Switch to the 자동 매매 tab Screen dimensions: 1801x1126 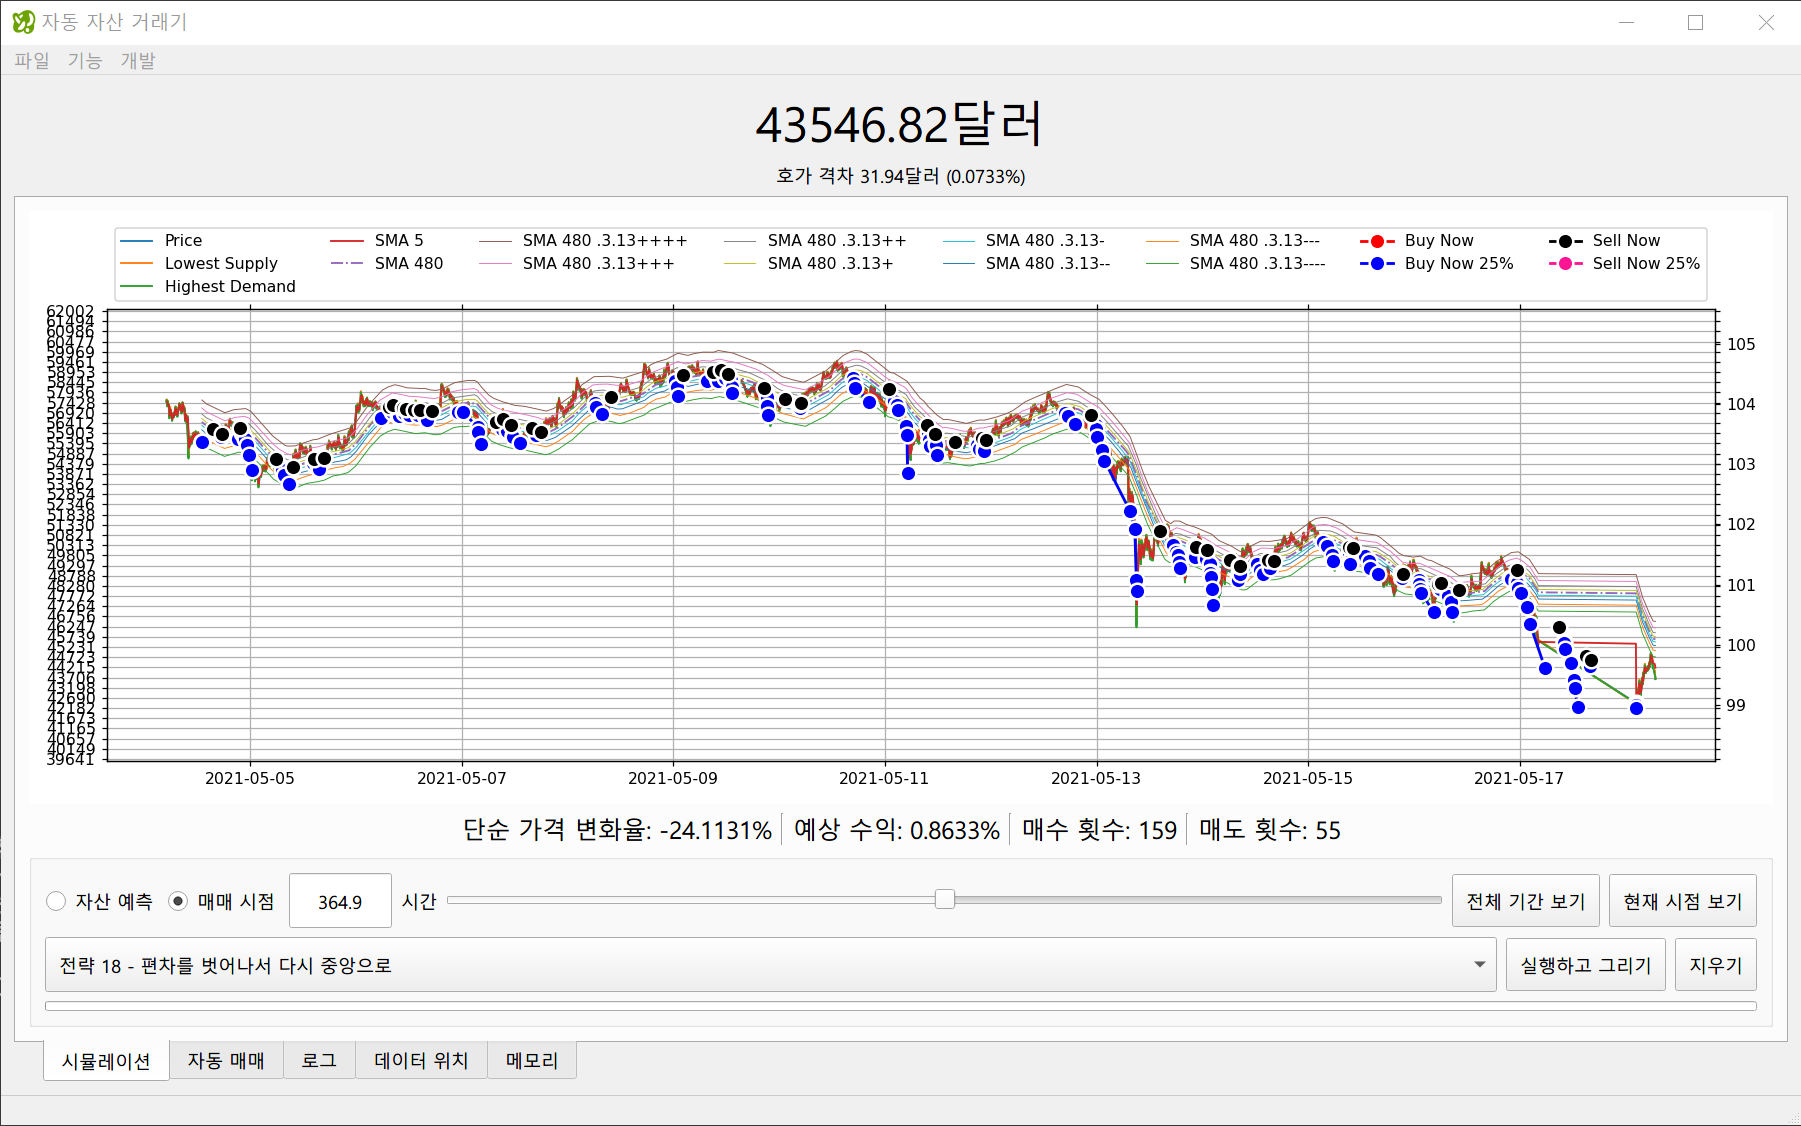click(226, 1060)
